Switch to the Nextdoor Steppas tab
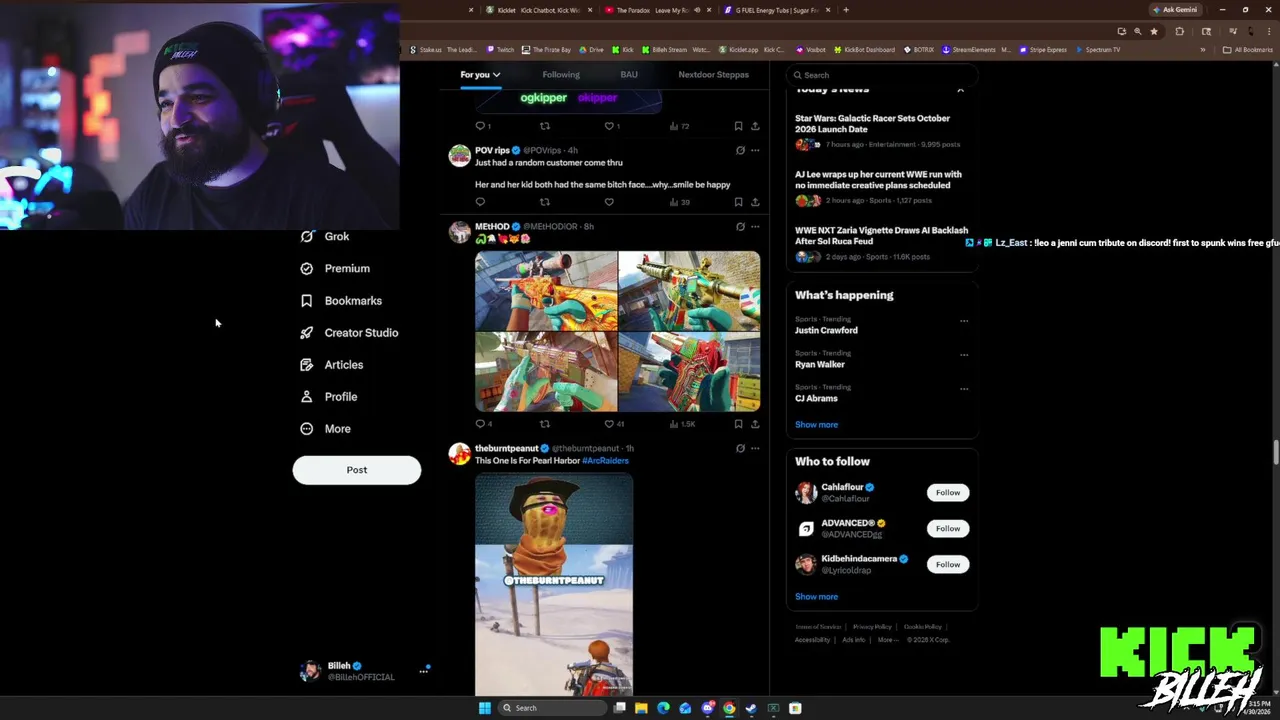This screenshot has height=720, width=1280. (713, 75)
